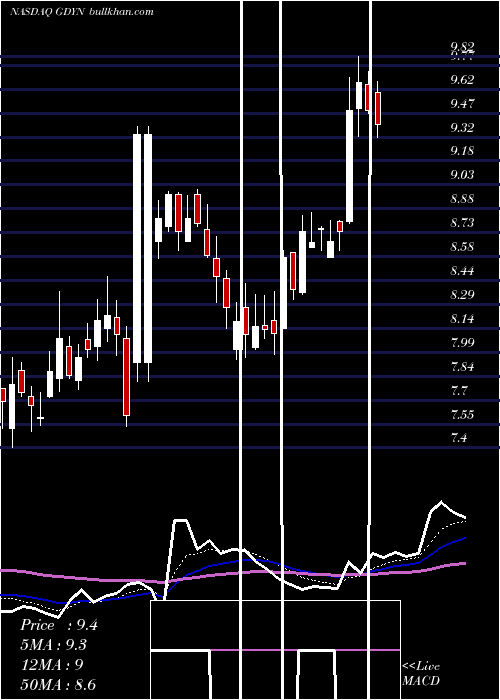This screenshot has width=500, height=700.
Task: Select the 9.62 price axis label
Action: 462,80
